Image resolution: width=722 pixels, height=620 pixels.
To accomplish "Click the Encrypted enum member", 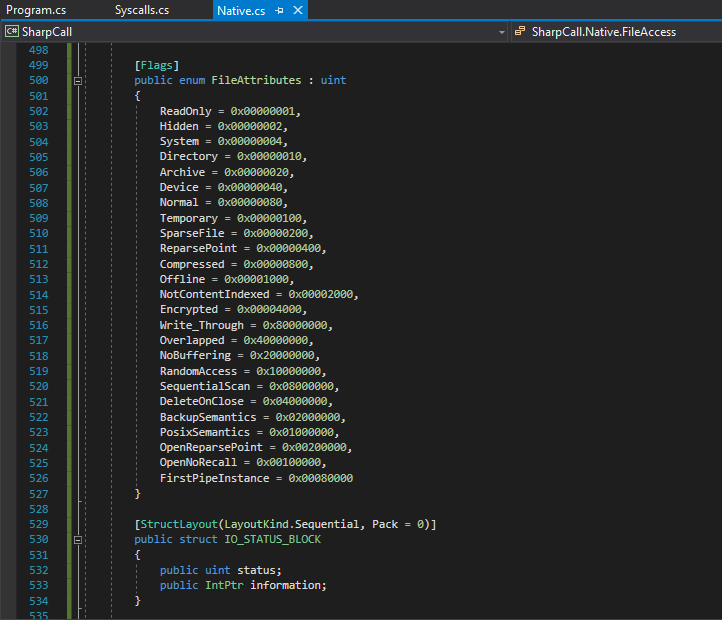I will pos(189,310).
